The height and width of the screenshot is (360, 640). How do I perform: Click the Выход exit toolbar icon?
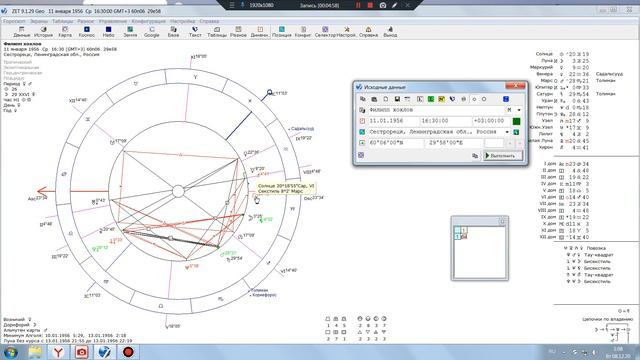[x=390, y=32]
